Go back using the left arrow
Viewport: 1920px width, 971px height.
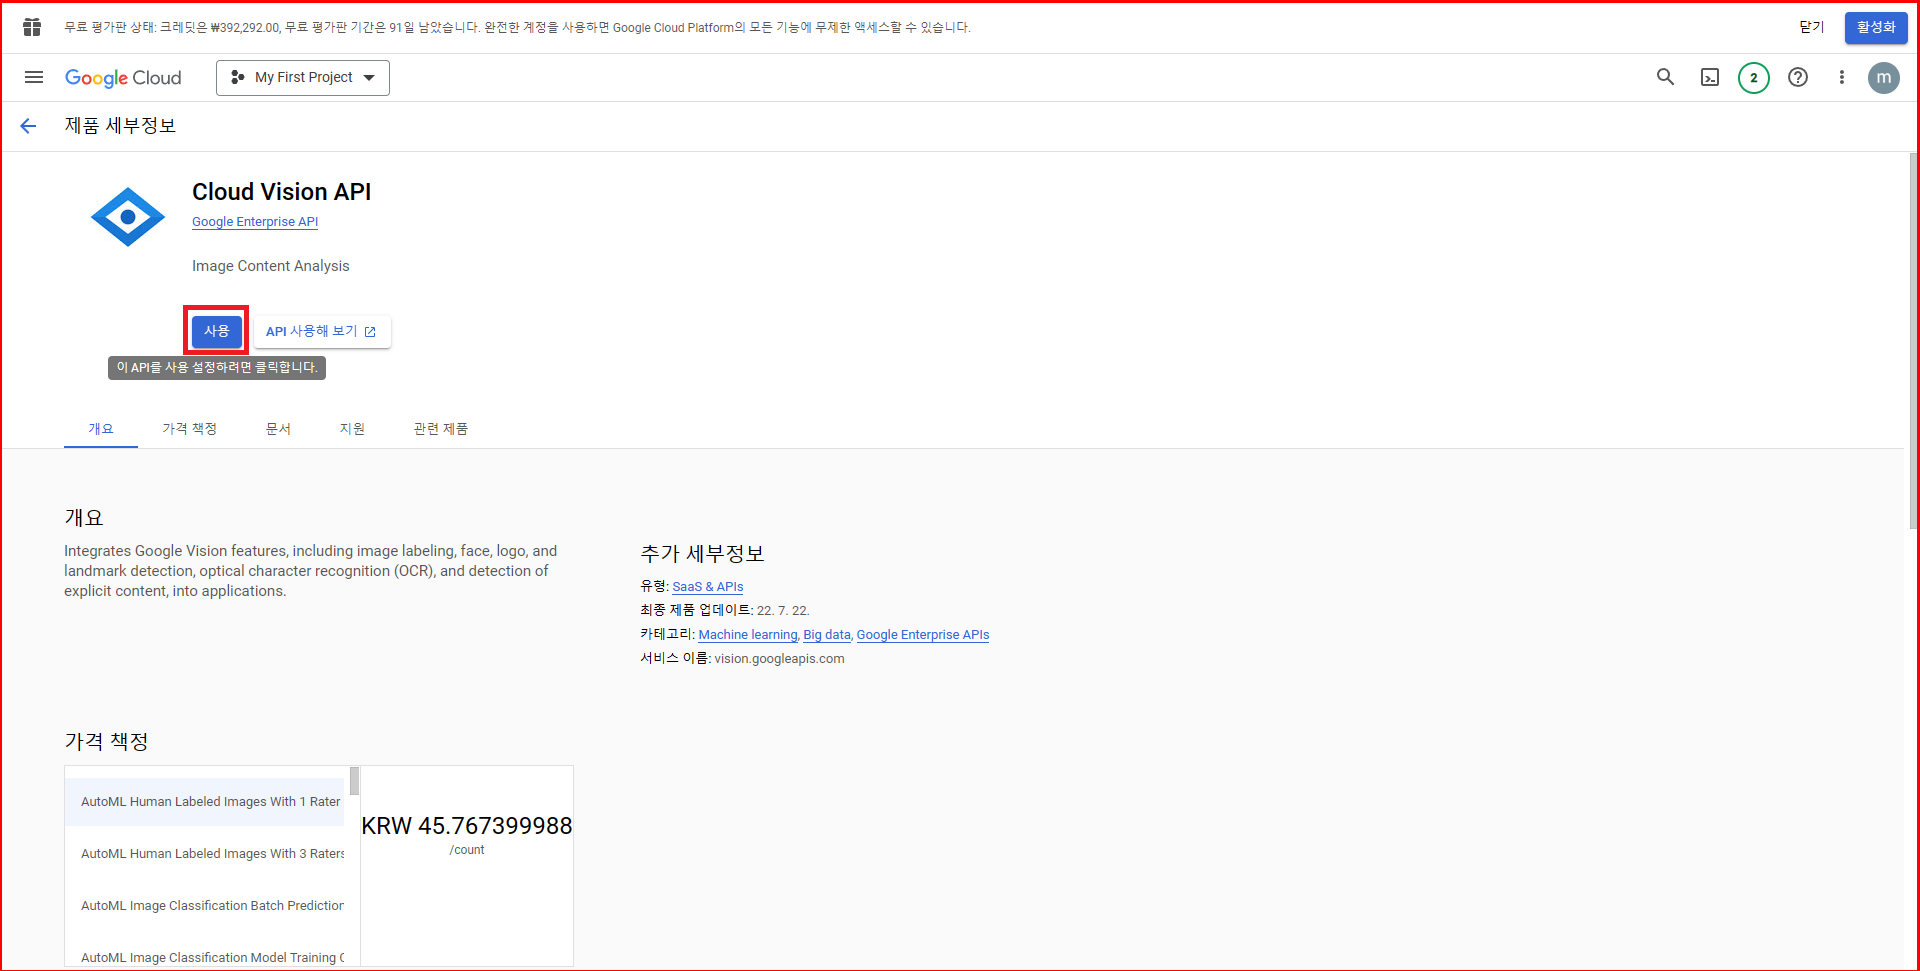pos(28,126)
